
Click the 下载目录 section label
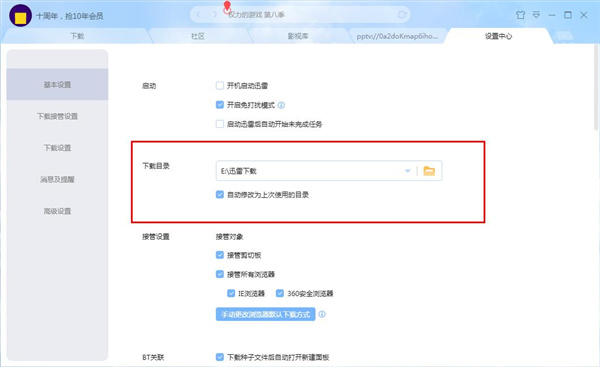click(156, 166)
